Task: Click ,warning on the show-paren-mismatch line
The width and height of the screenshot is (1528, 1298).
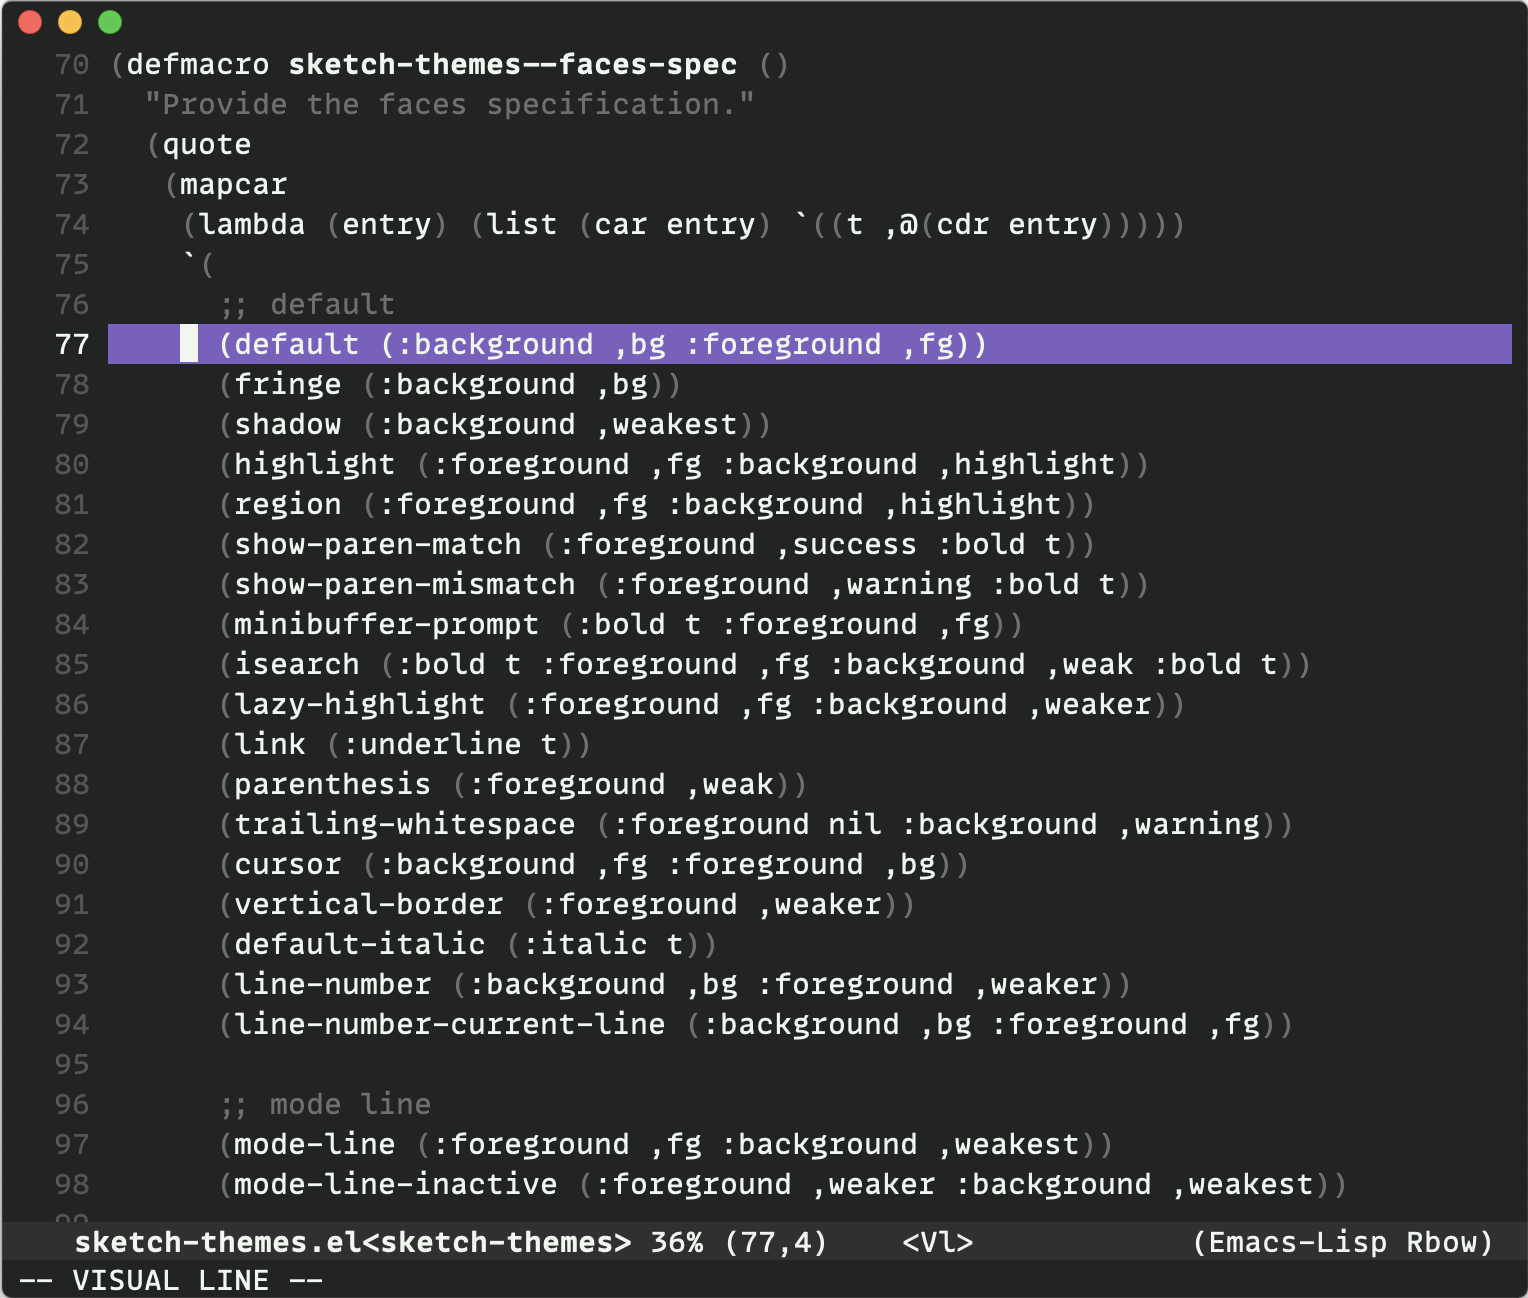Action: point(900,585)
